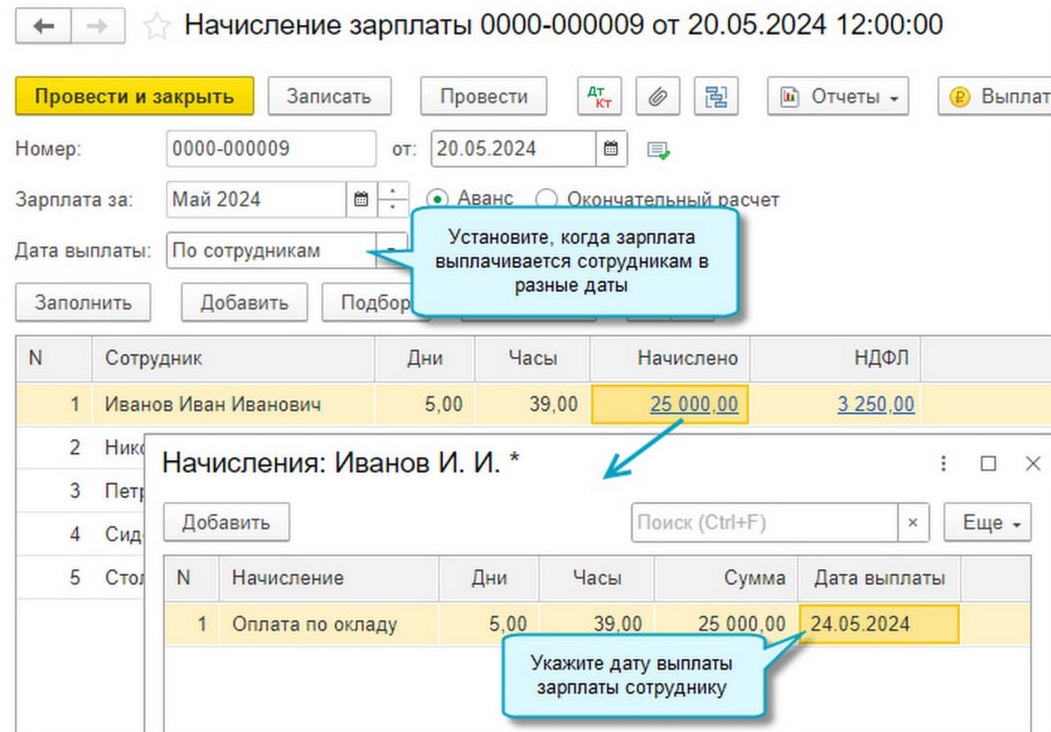
Task: Clear search with the × button
Action: pos(913,522)
